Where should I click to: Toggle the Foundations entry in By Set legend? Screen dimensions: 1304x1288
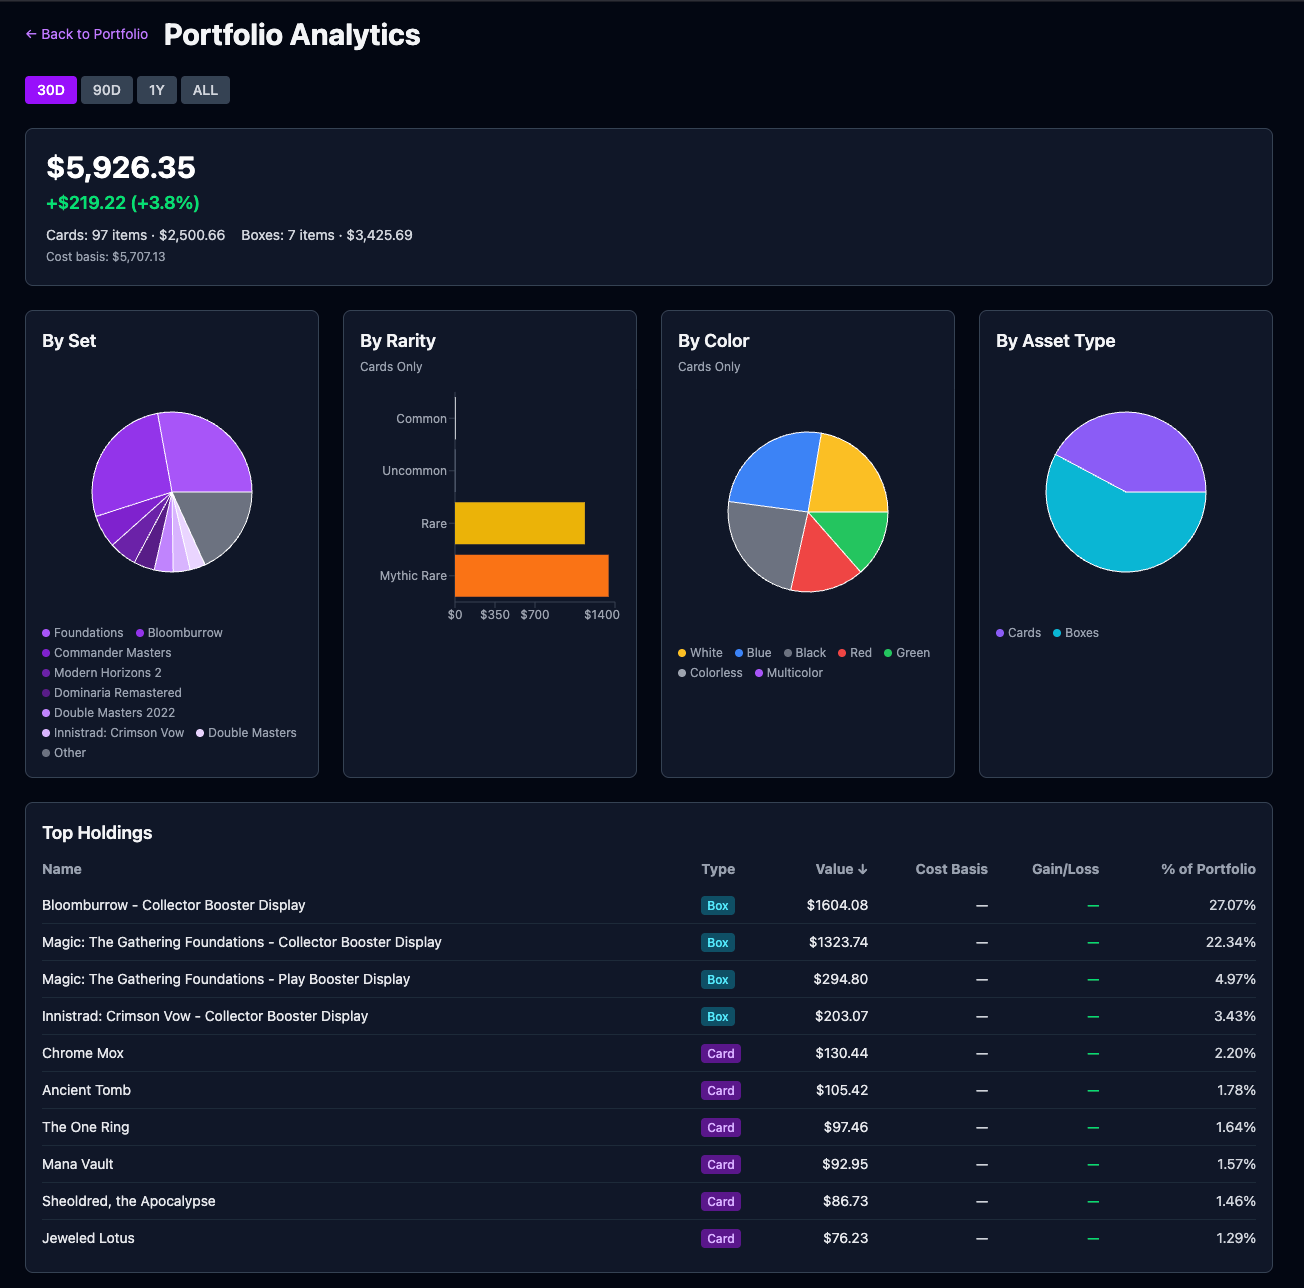pos(83,632)
